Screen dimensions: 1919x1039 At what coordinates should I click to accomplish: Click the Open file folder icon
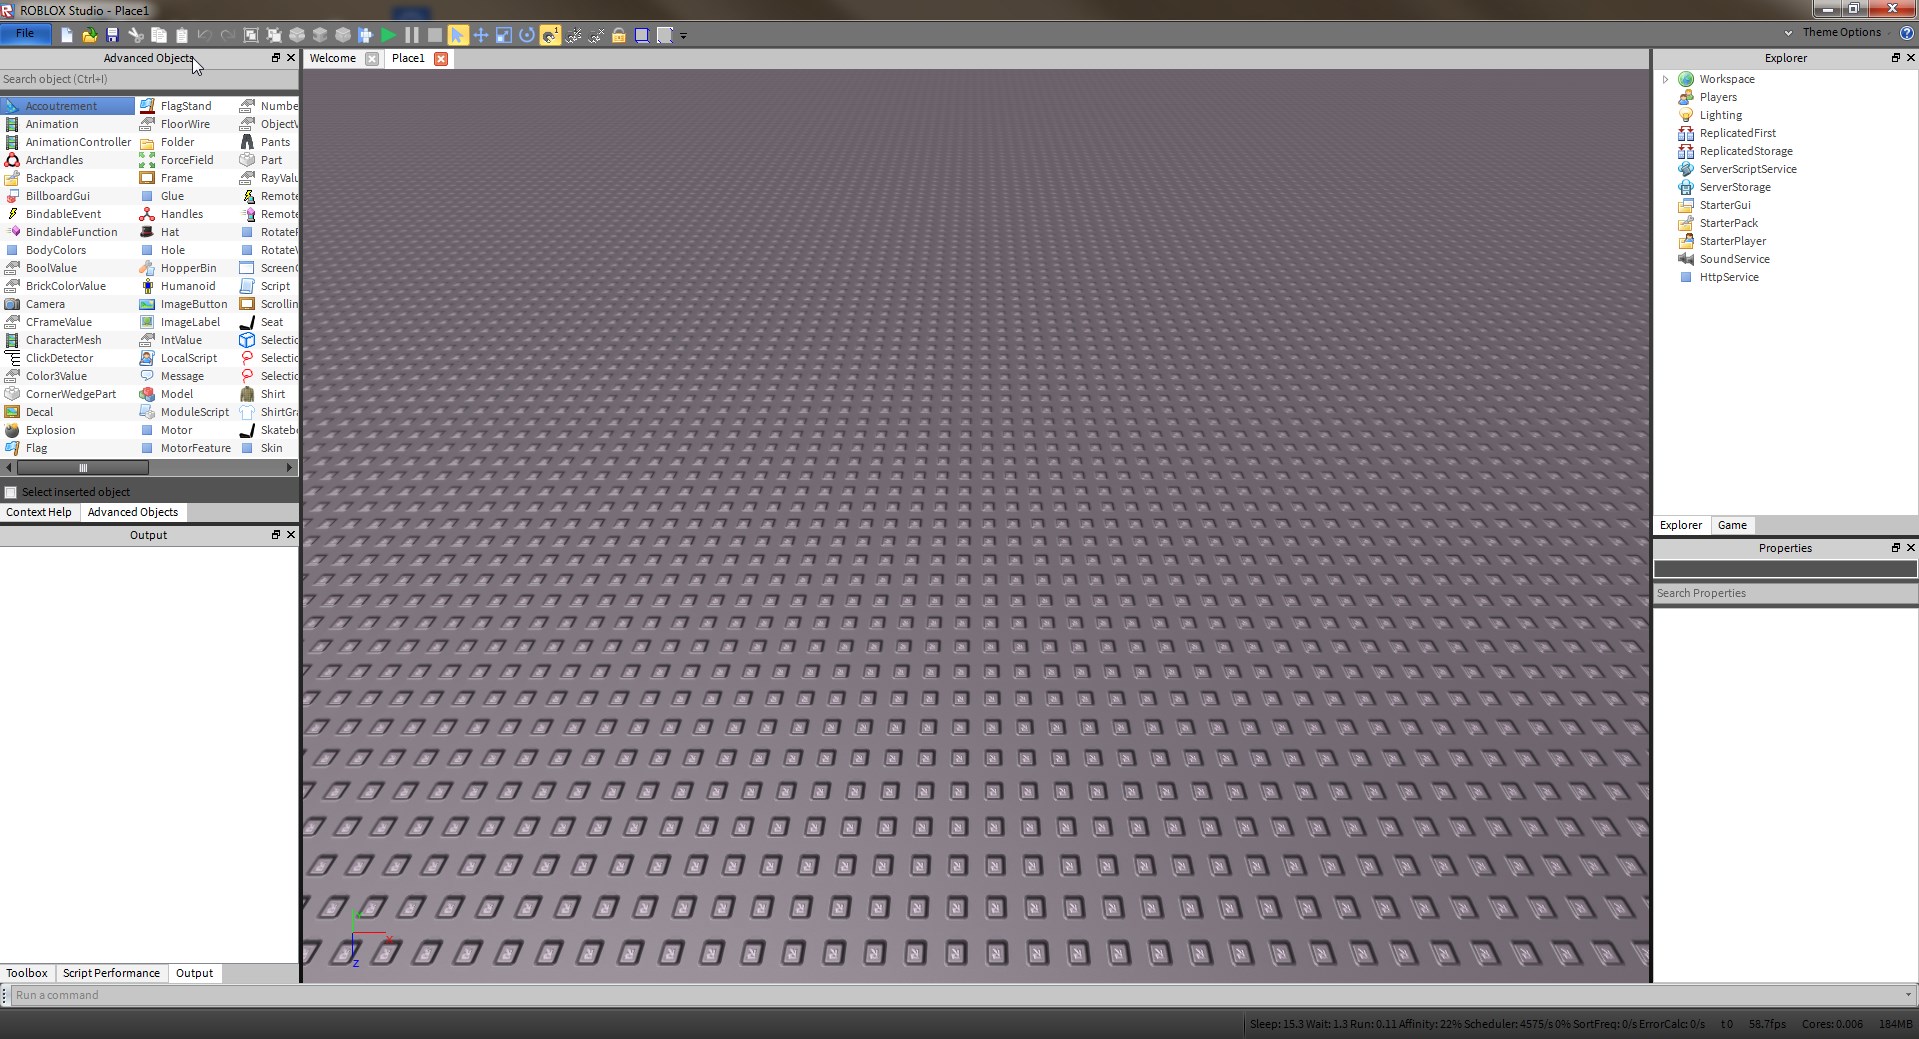(x=90, y=35)
